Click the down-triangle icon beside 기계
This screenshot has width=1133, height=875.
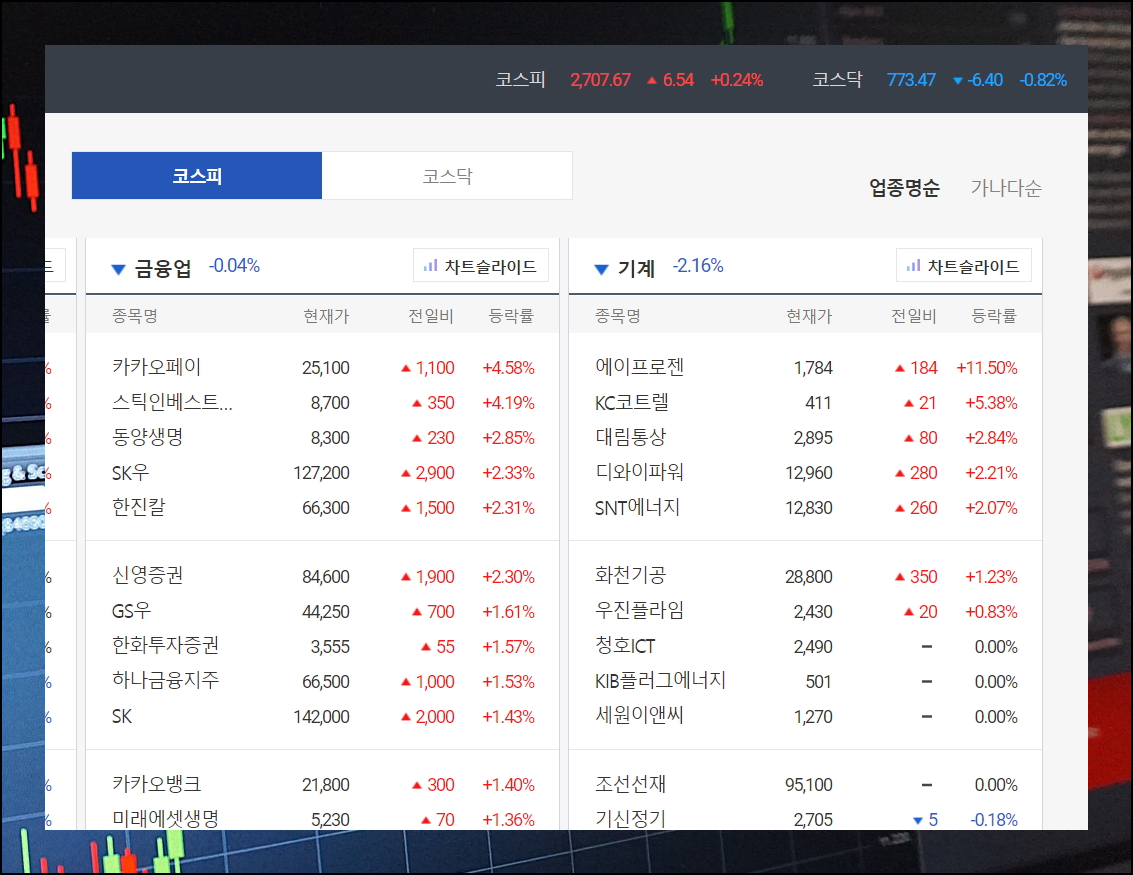coord(601,270)
